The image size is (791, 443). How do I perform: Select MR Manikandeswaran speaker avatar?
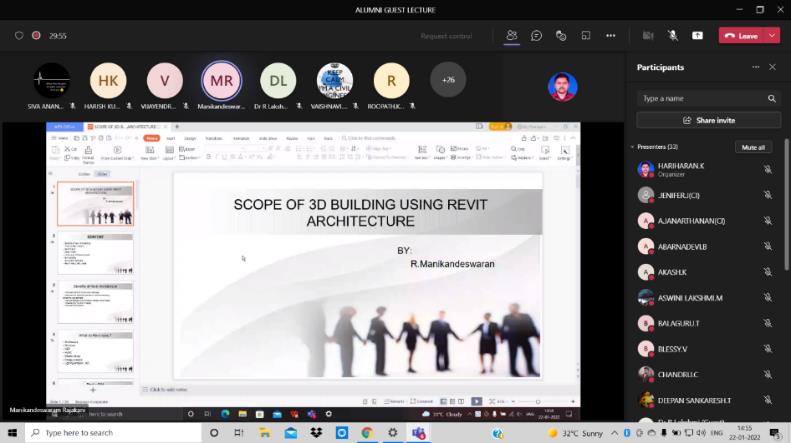(x=221, y=80)
